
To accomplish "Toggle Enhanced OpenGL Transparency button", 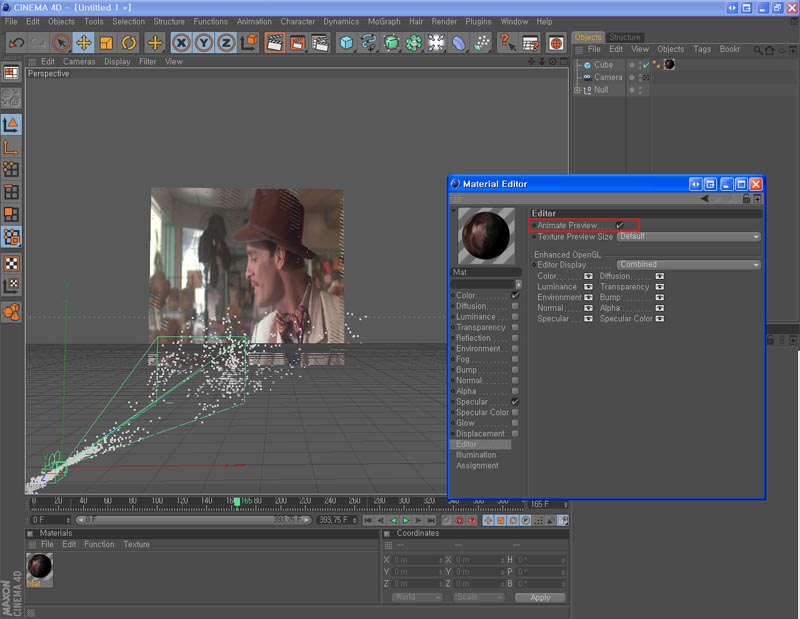I will 660,287.
